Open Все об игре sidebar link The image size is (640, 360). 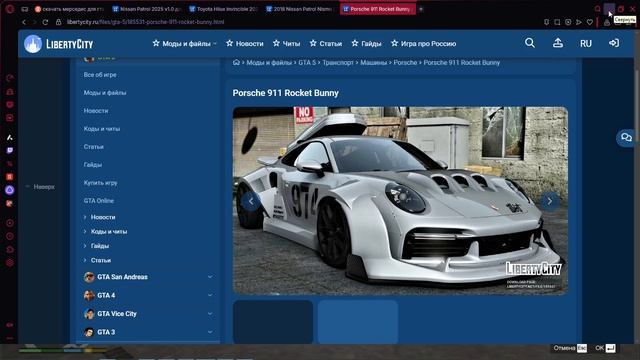coord(100,75)
